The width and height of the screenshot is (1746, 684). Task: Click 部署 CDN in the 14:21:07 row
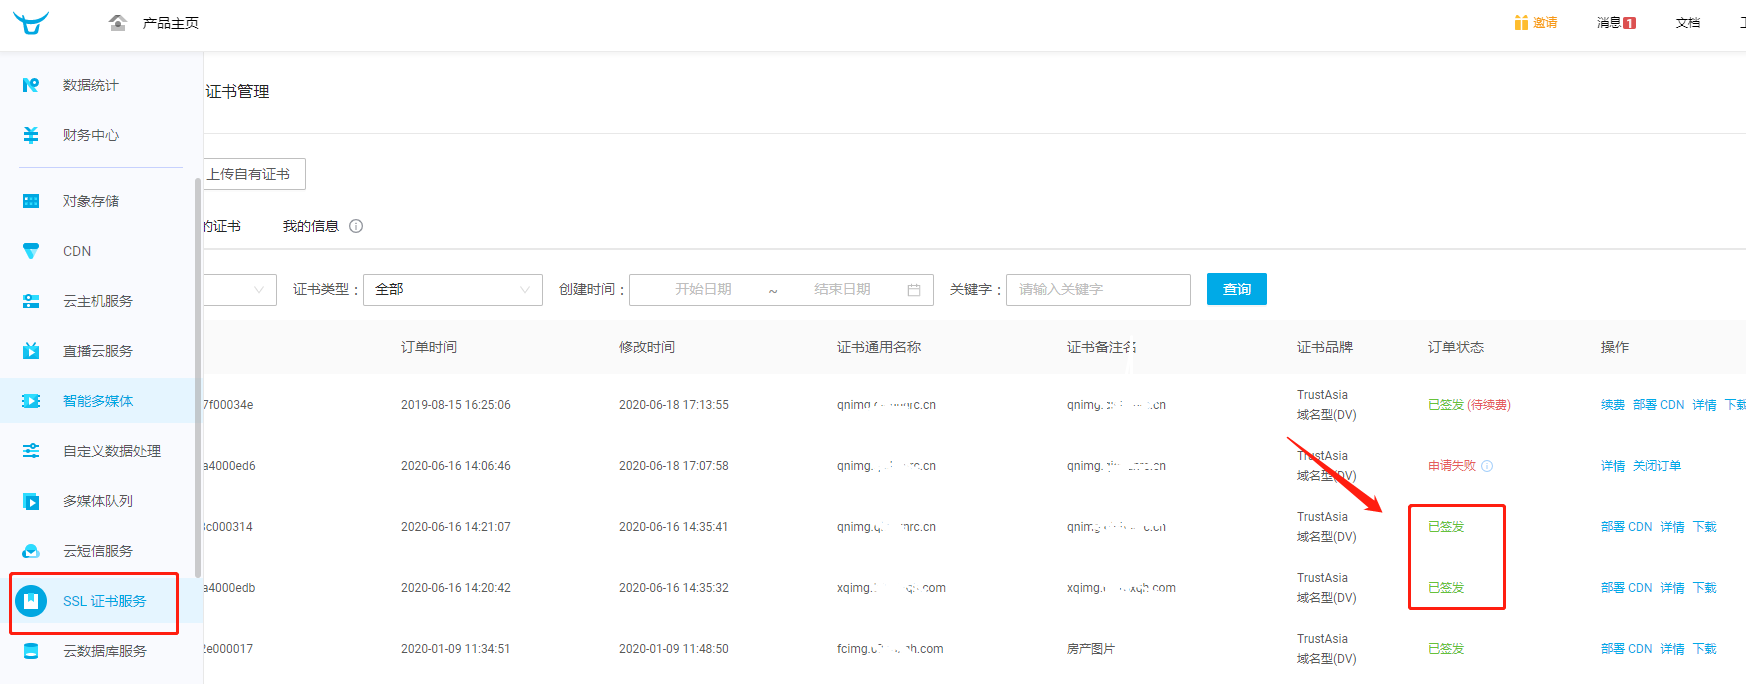[x=1626, y=527]
